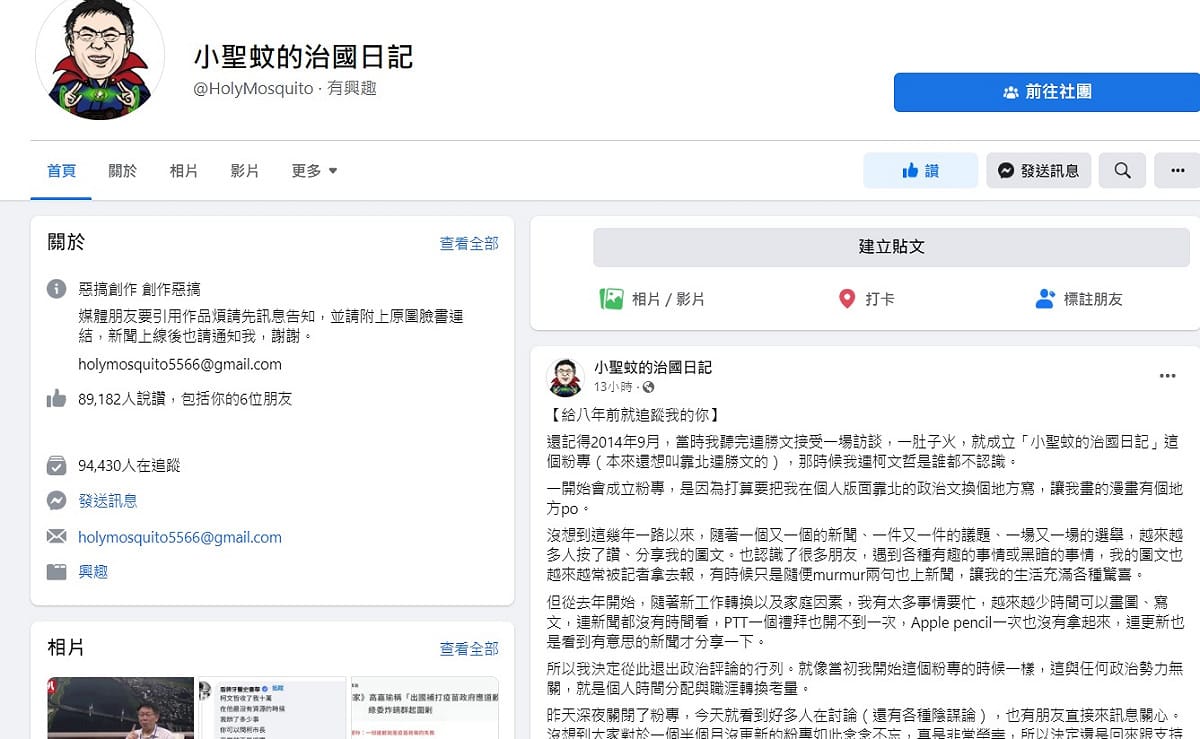1200x739 pixels.
Task: Click the 前往社團 button
Action: tap(1047, 92)
